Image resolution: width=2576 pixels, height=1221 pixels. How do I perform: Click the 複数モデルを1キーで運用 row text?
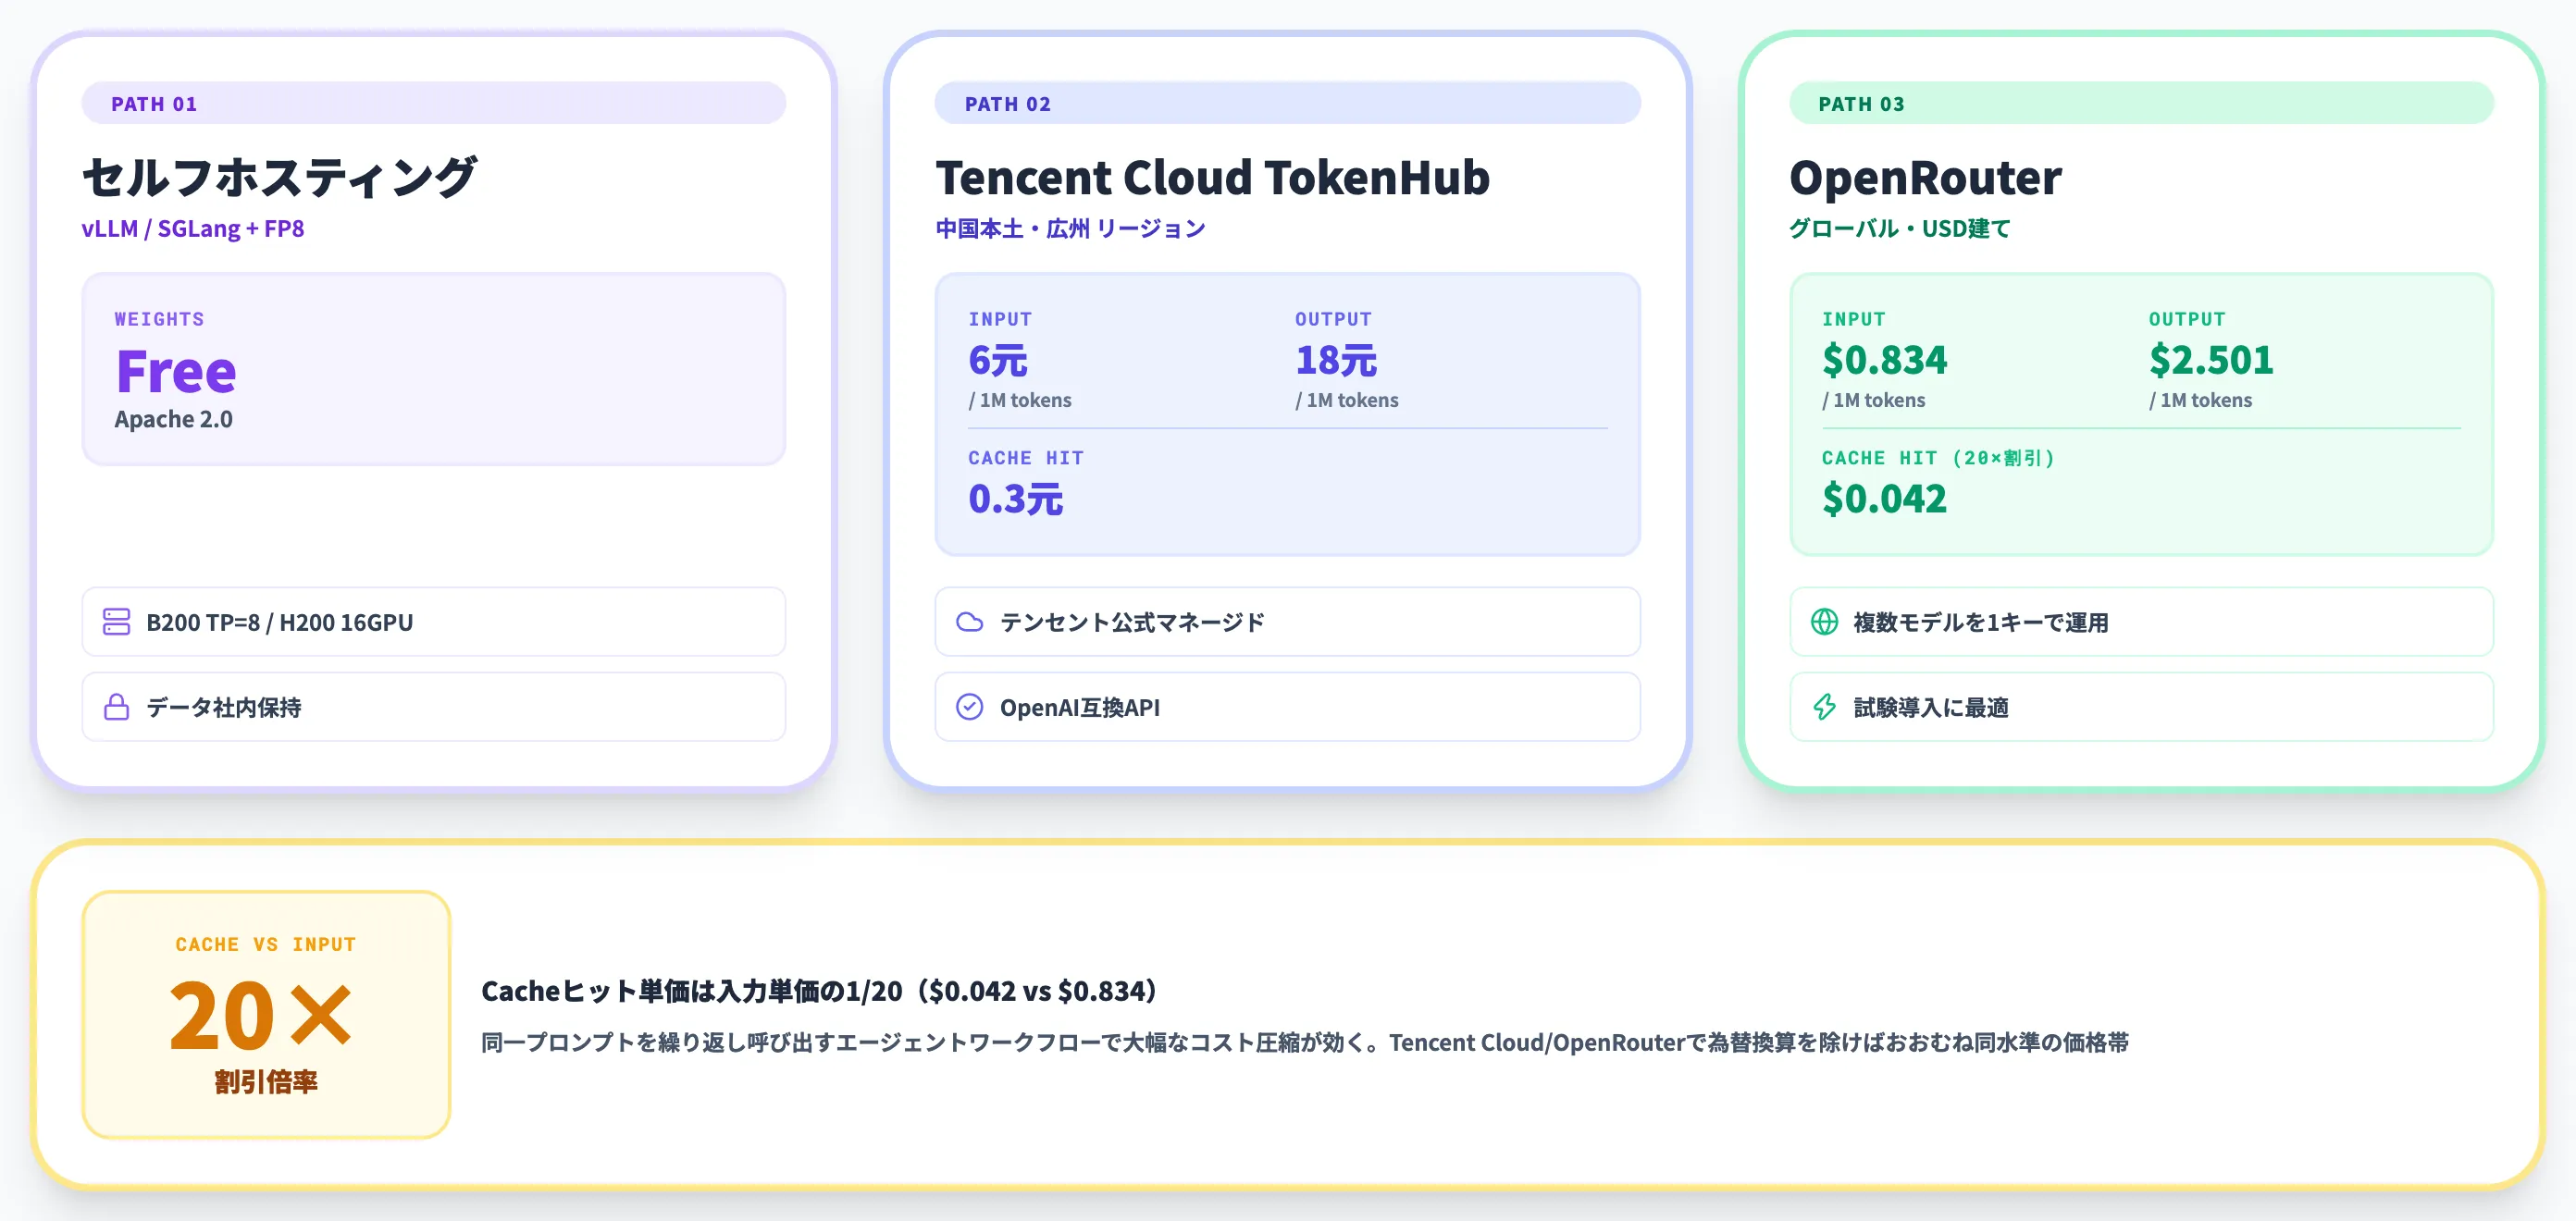pos(1980,622)
